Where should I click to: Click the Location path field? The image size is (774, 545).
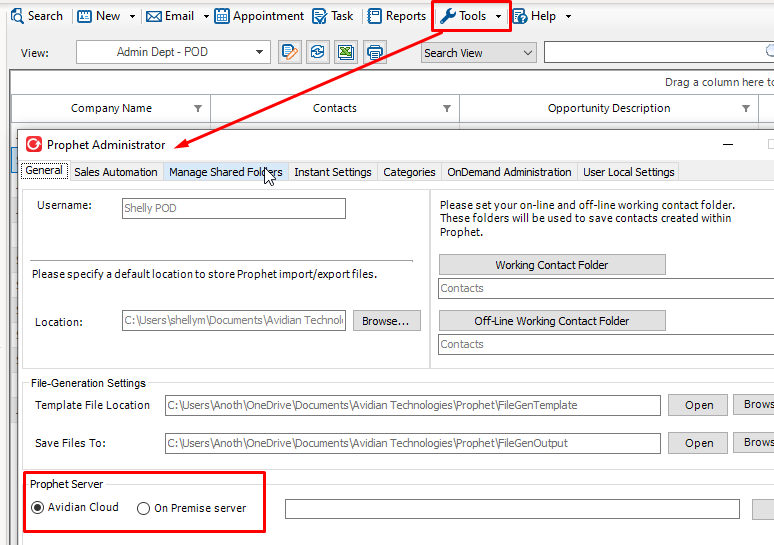point(233,320)
